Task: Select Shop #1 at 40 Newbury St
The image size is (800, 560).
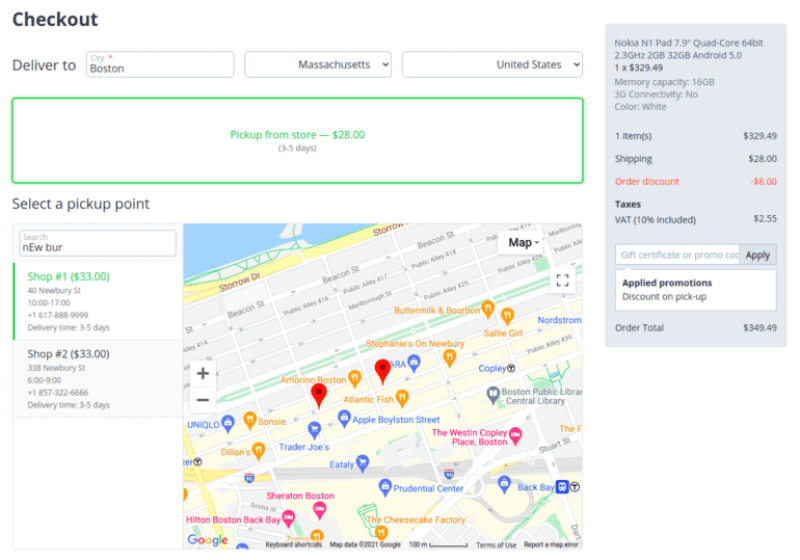Action: pyautogui.click(x=97, y=300)
